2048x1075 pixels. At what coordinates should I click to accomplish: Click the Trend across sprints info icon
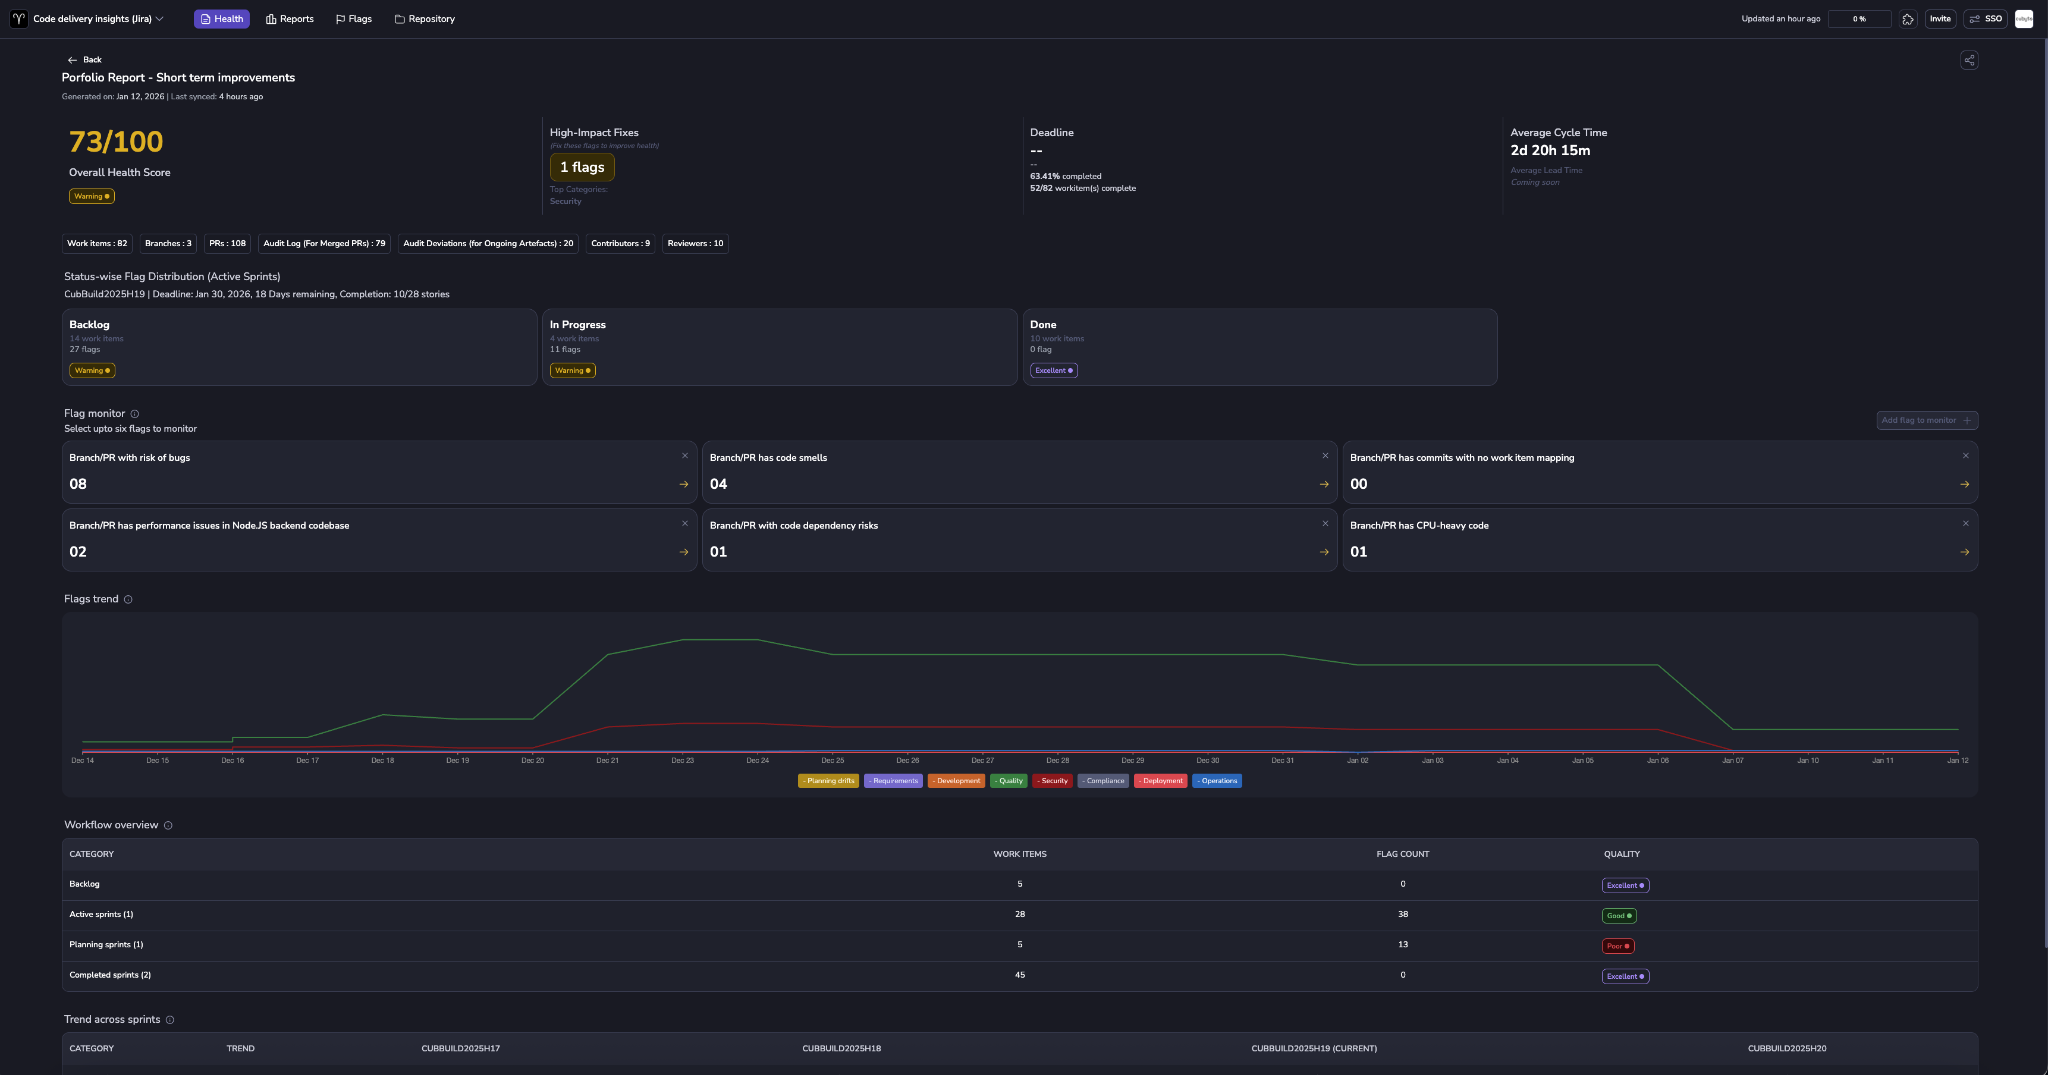pos(170,1020)
